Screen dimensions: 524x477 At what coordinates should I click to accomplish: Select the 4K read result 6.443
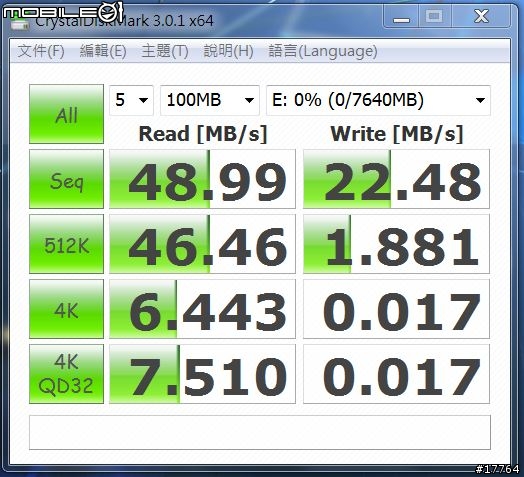tap(203, 309)
